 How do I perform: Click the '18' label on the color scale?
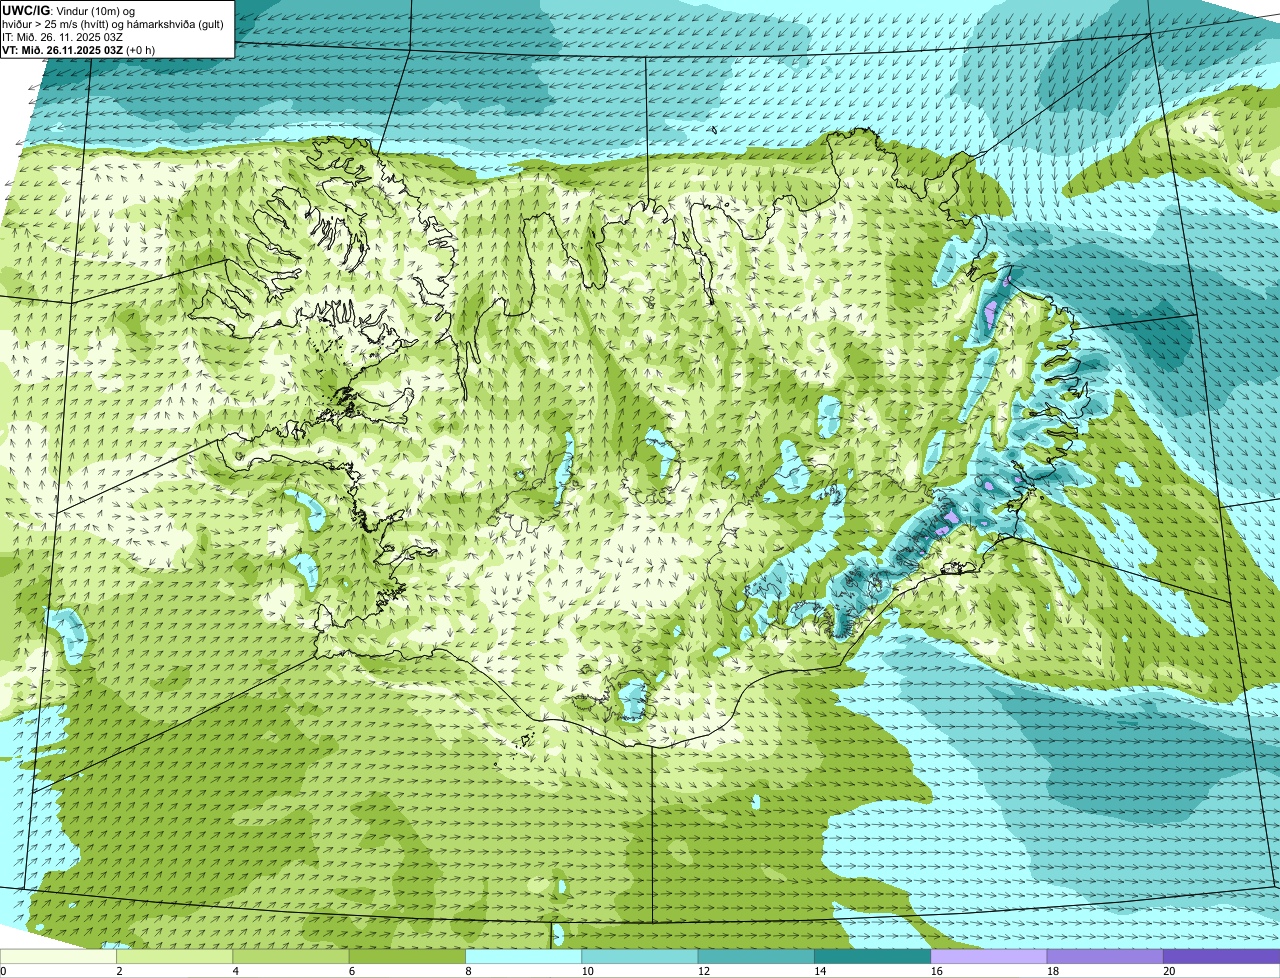[1053, 971]
